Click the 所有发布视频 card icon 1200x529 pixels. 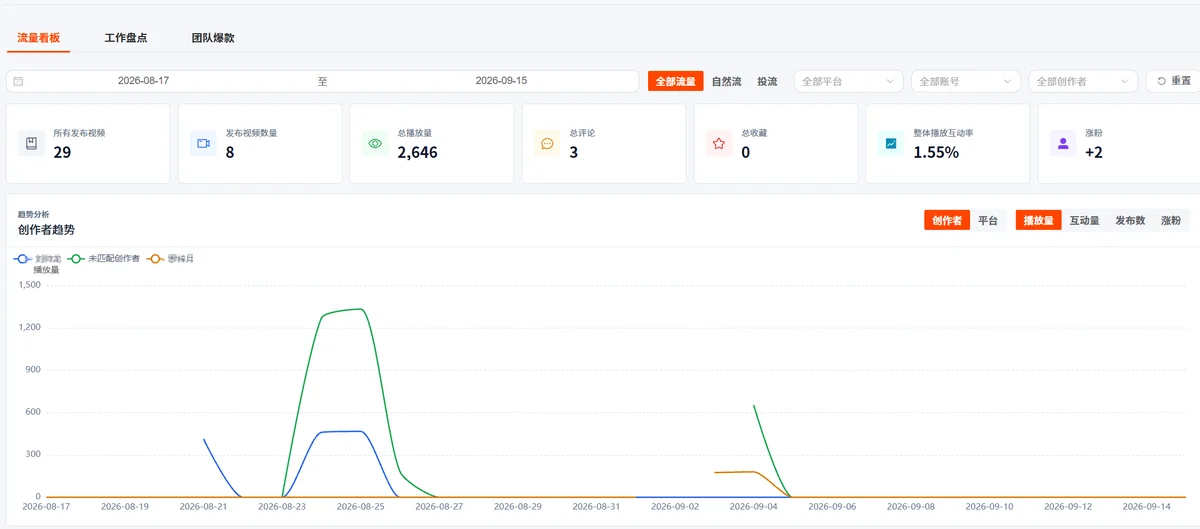(31, 143)
